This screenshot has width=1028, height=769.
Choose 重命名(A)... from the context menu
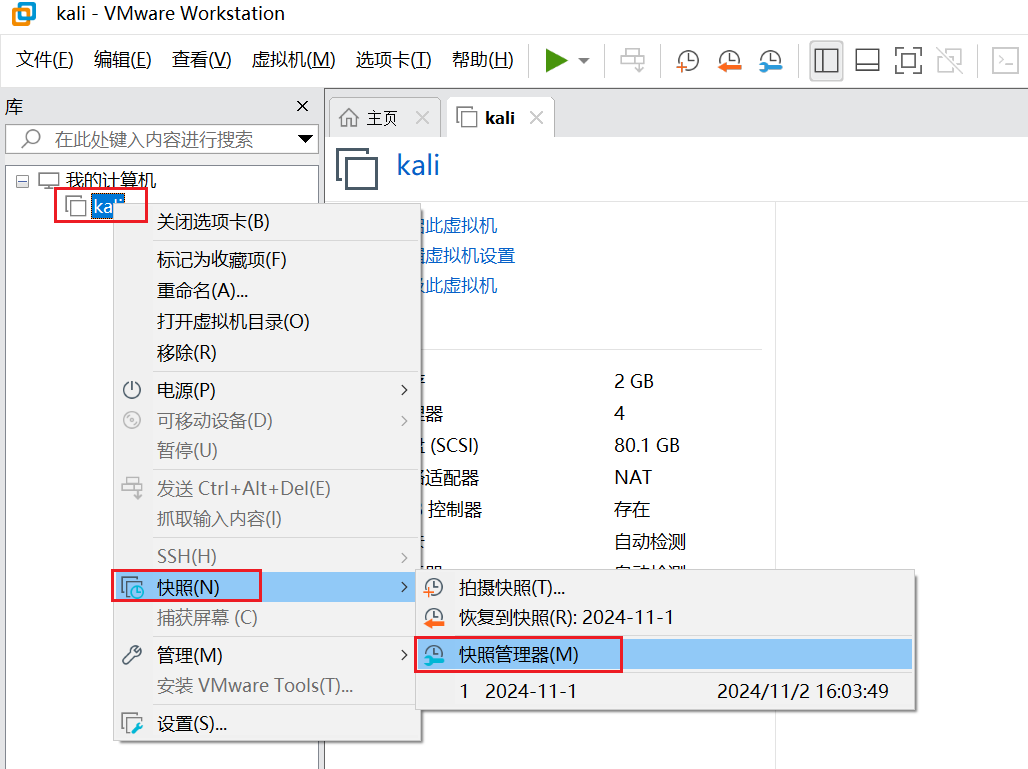pyautogui.click(x=267, y=290)
